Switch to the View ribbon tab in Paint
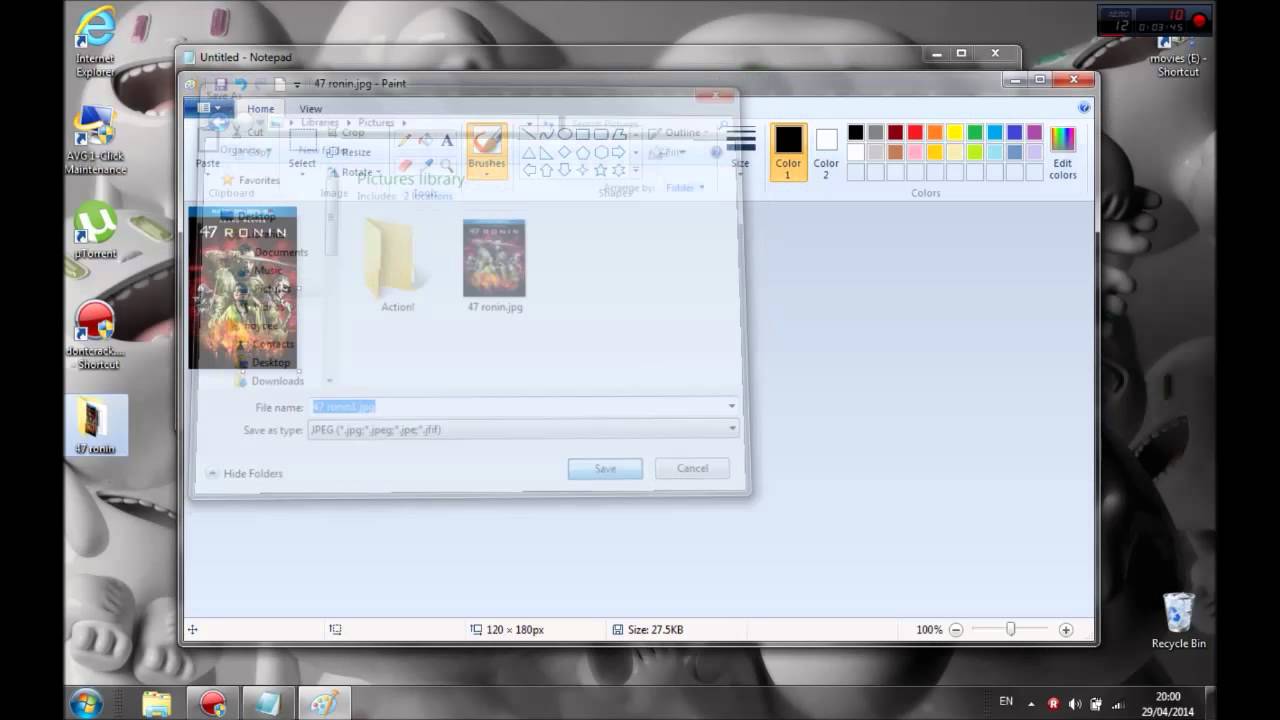1280x720 pixels. [311, 109]
